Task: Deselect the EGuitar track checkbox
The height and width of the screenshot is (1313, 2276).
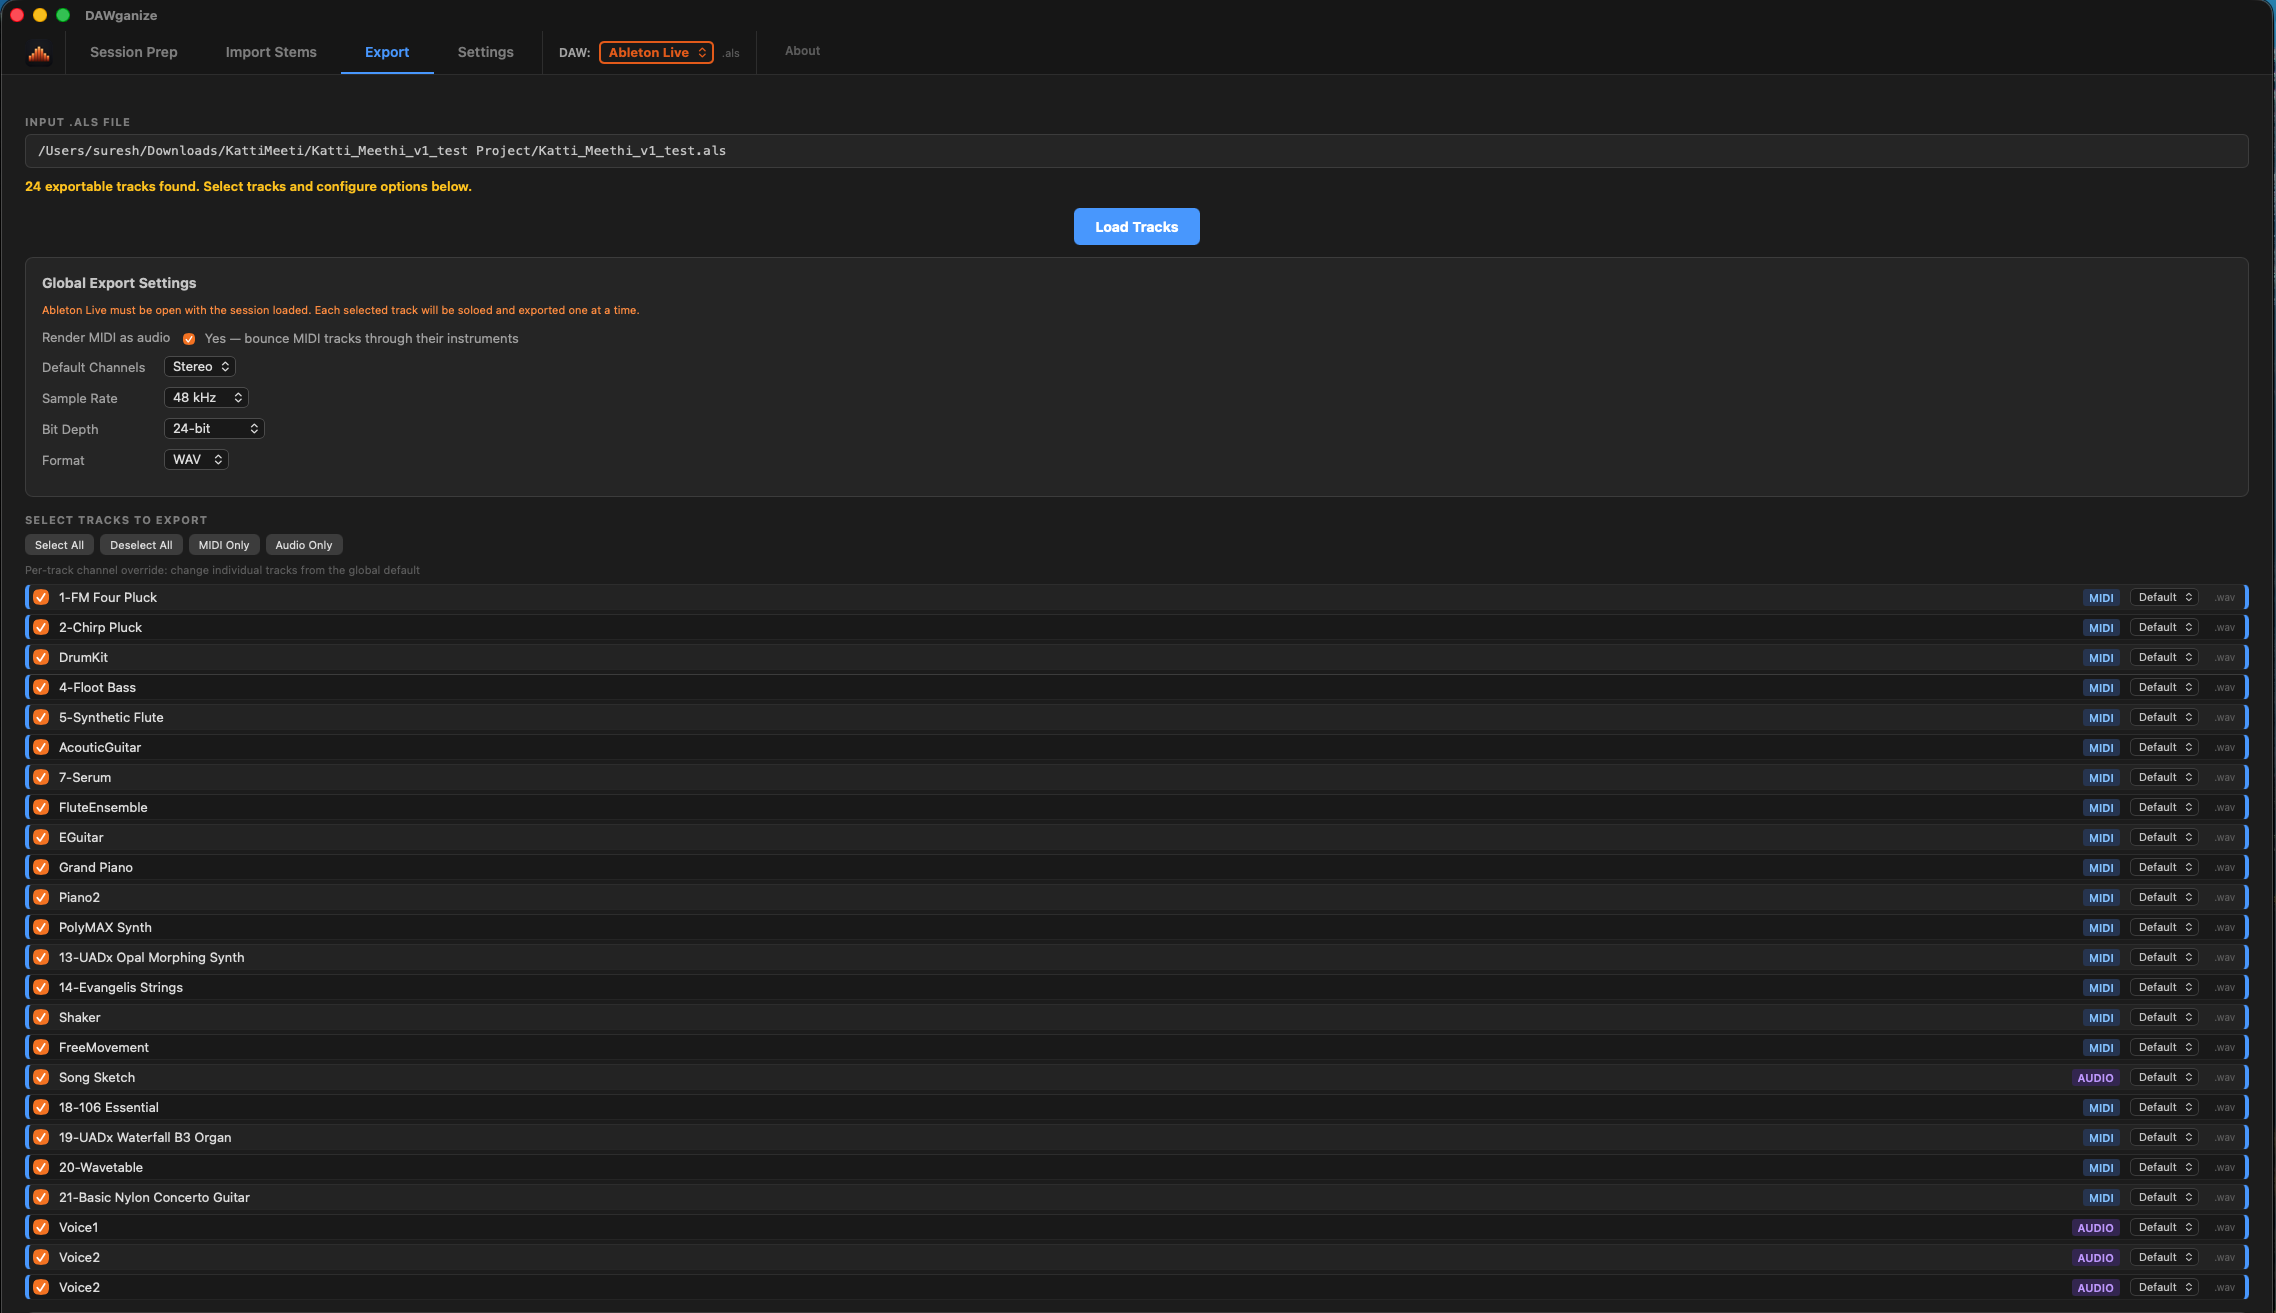Action: pos(41,837)
